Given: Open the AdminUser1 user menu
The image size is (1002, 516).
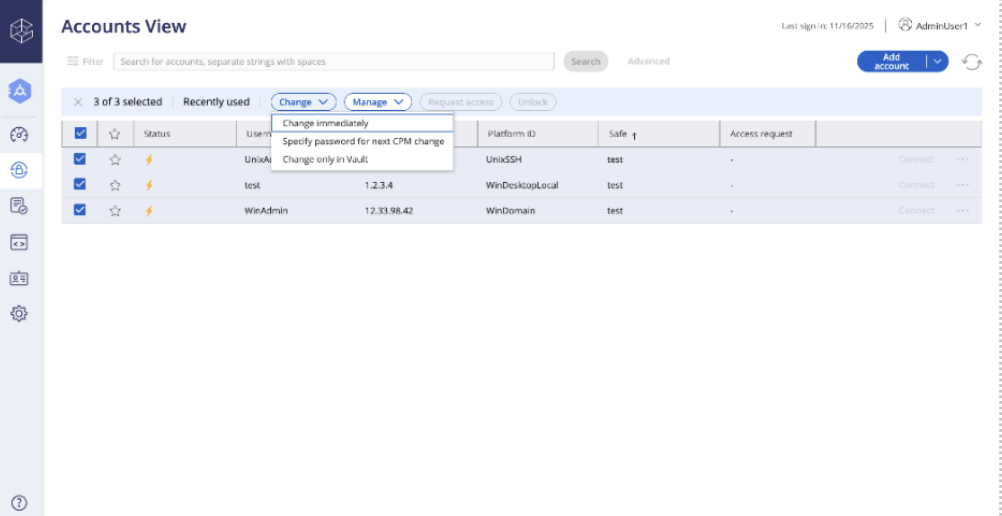Looking at the screenshot, I should [940, 26].
